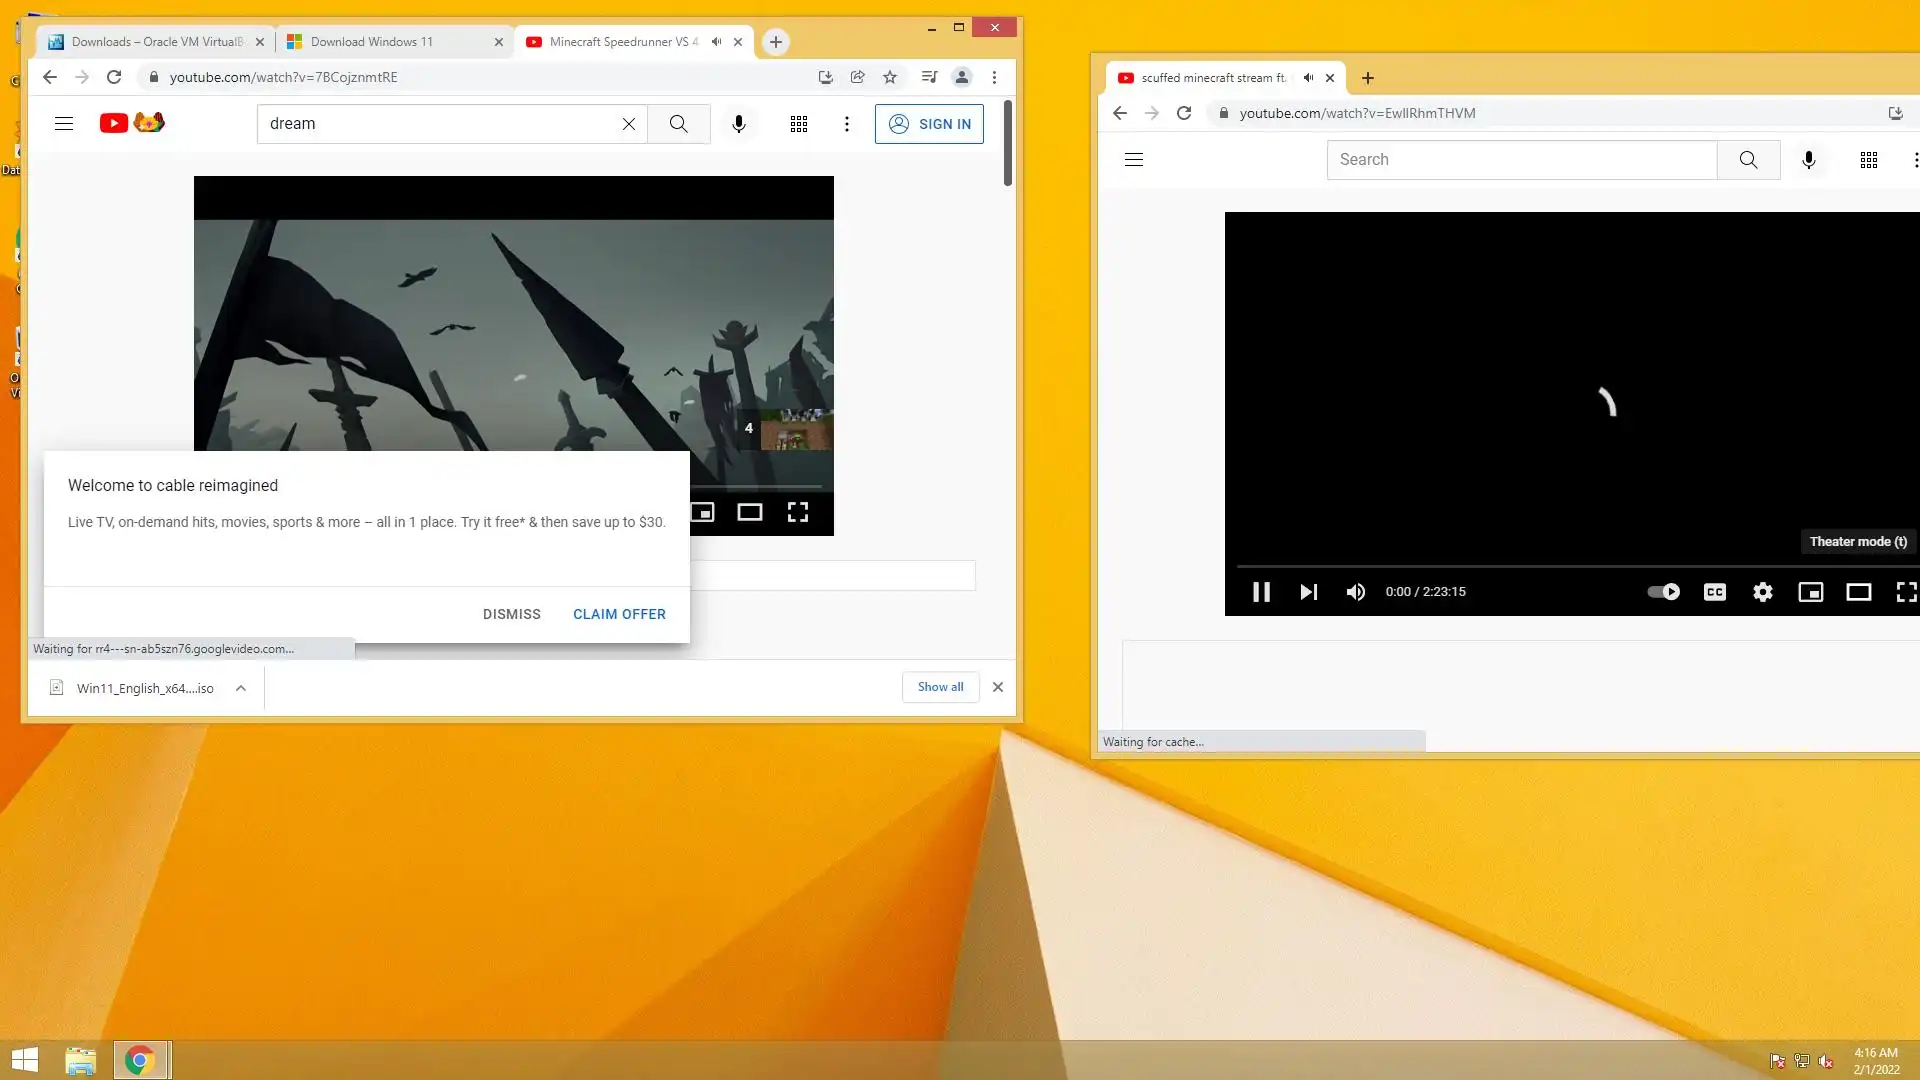Click media control icon in left Chrome toolbar

[x=929, y=77]
